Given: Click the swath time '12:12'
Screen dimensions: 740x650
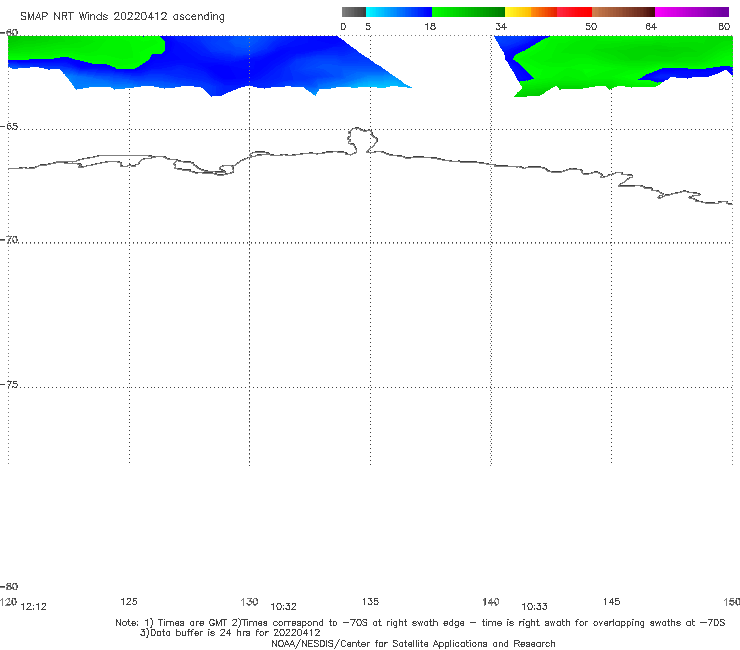Looking at the screenshot, I should [34, 607].
